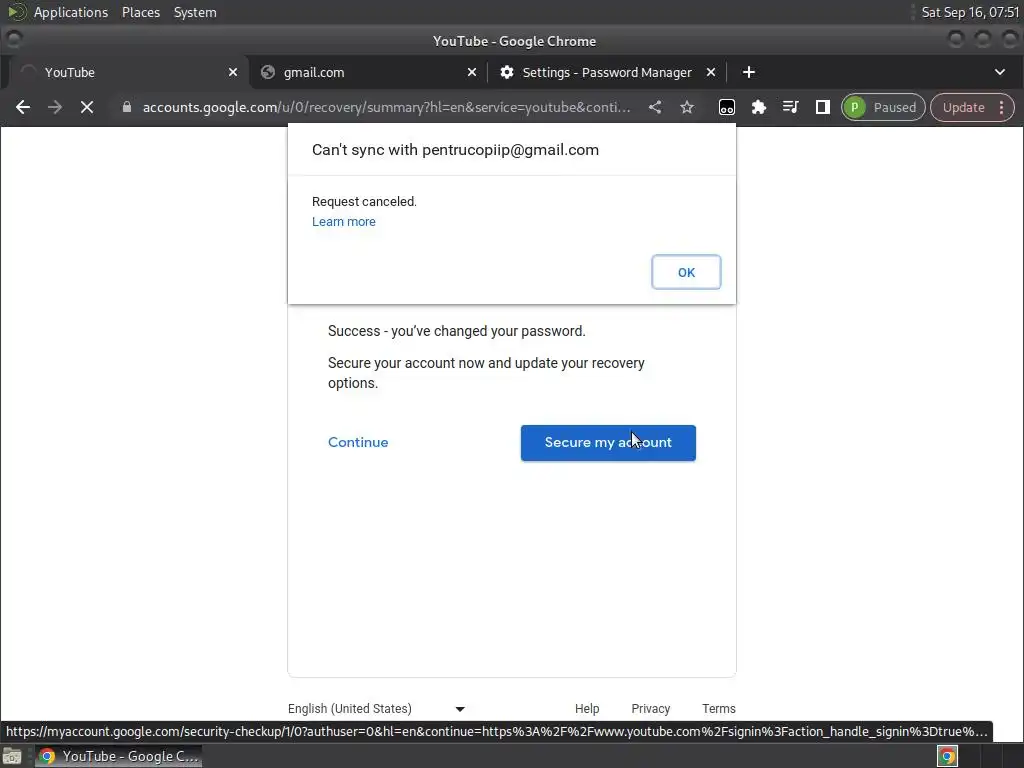Open Chrome three-dot menu
The height and width of the screenshot is (768, 1024).
point(1002,107)
